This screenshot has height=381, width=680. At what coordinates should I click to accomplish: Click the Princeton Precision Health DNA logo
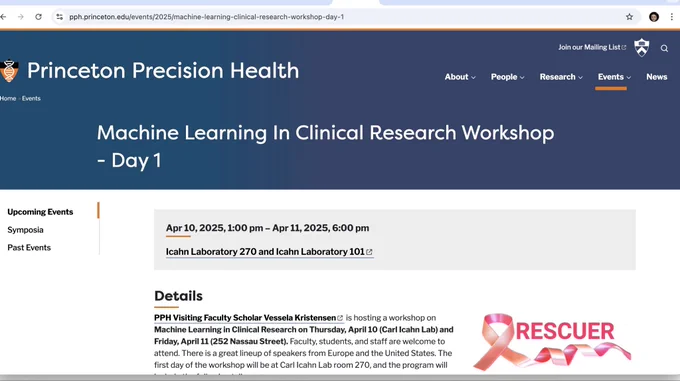[x=9, y=71]
